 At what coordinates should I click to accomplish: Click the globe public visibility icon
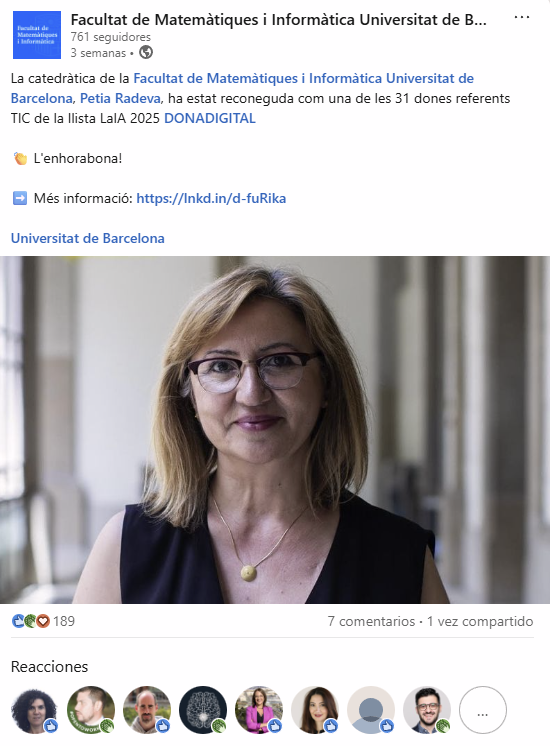click(146, 52)
